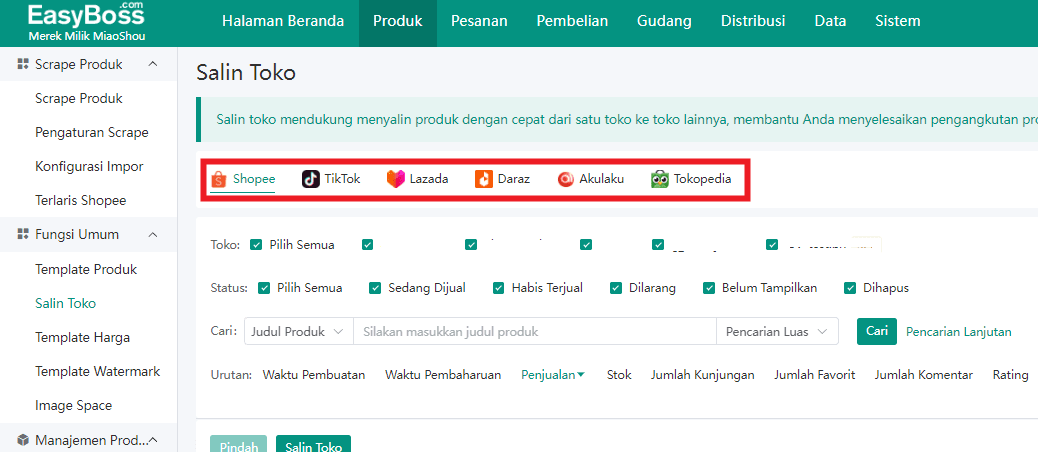Select the Shopee platform tab
This screenshot has height=452, width=1038.
point(243,179)
